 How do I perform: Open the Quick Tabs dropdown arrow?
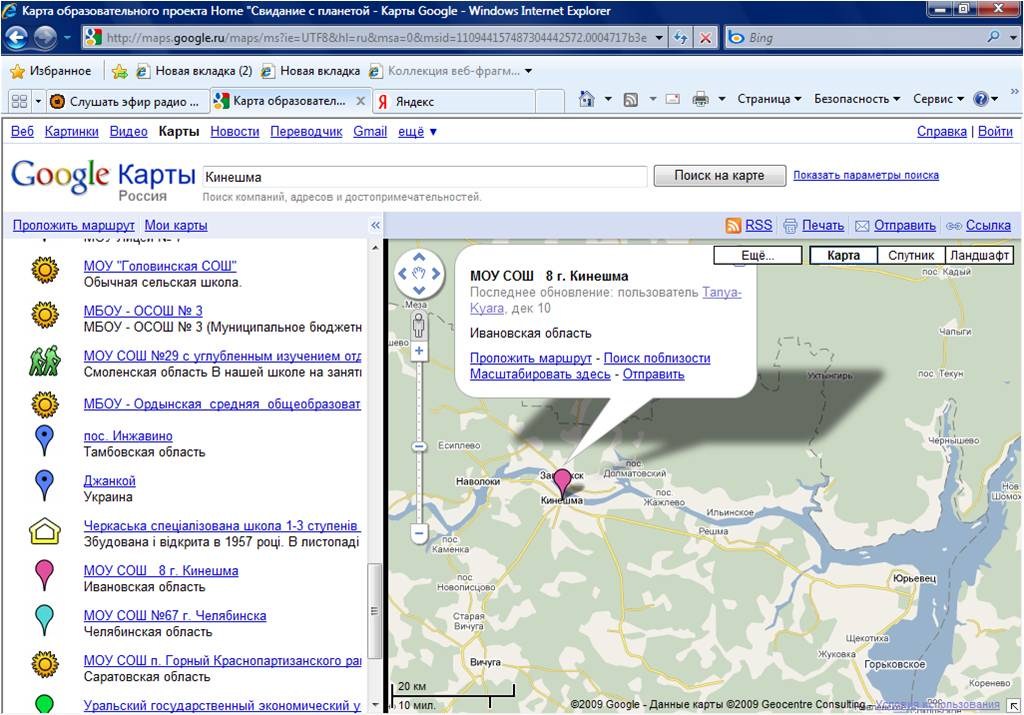38,101
